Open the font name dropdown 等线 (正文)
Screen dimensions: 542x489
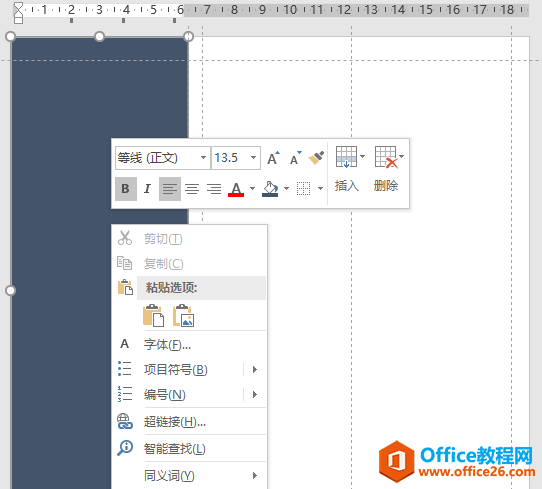162,158
